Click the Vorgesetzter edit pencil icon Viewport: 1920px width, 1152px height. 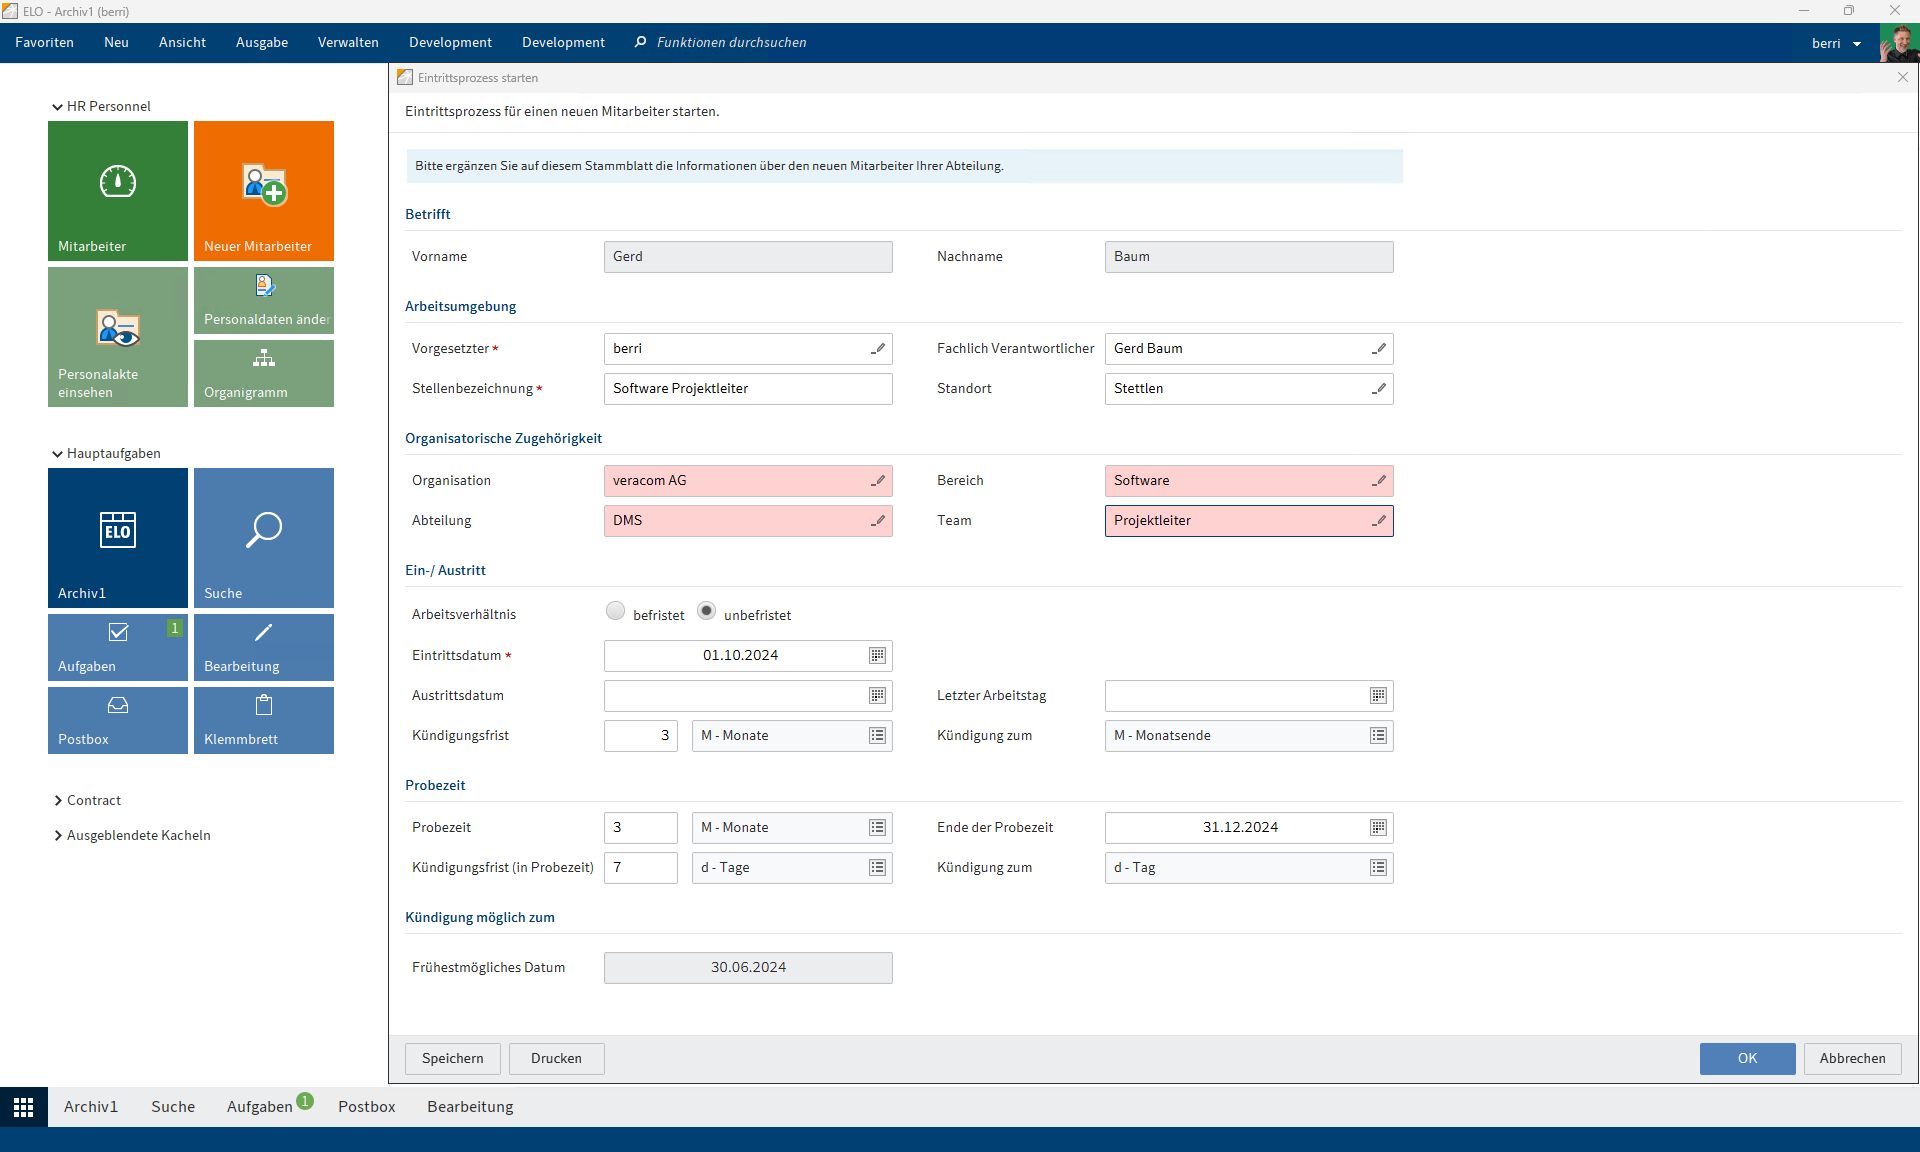click(x=878, y=349)
